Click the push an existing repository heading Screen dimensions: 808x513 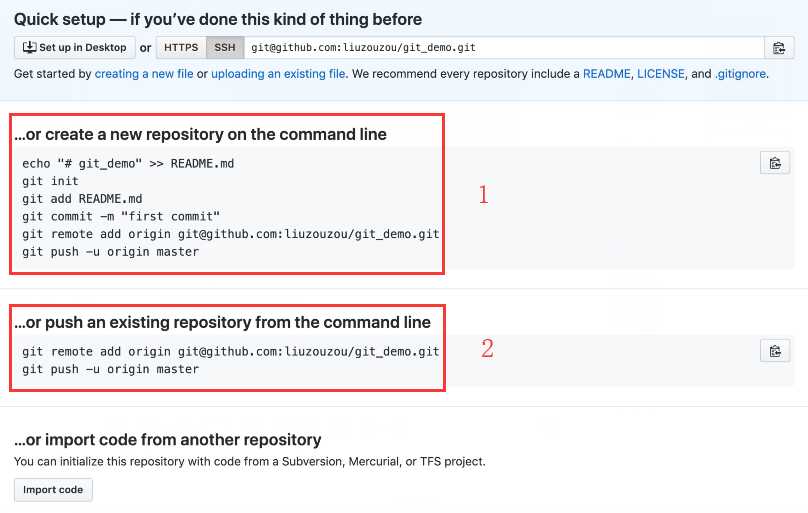tap(222, 322)
